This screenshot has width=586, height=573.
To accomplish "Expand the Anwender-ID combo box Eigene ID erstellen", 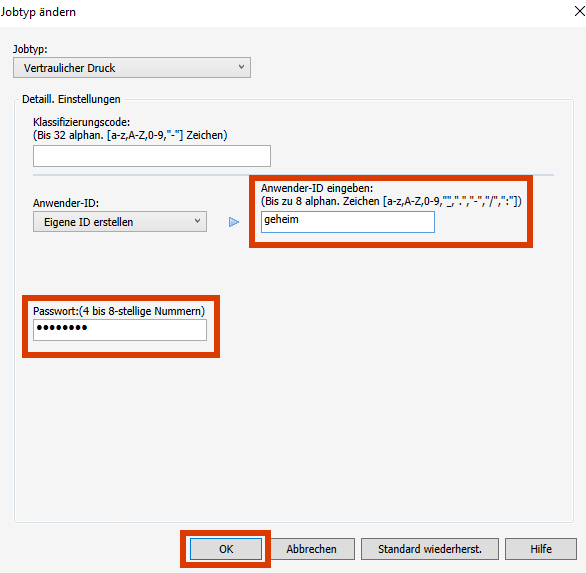I will 120,222.
